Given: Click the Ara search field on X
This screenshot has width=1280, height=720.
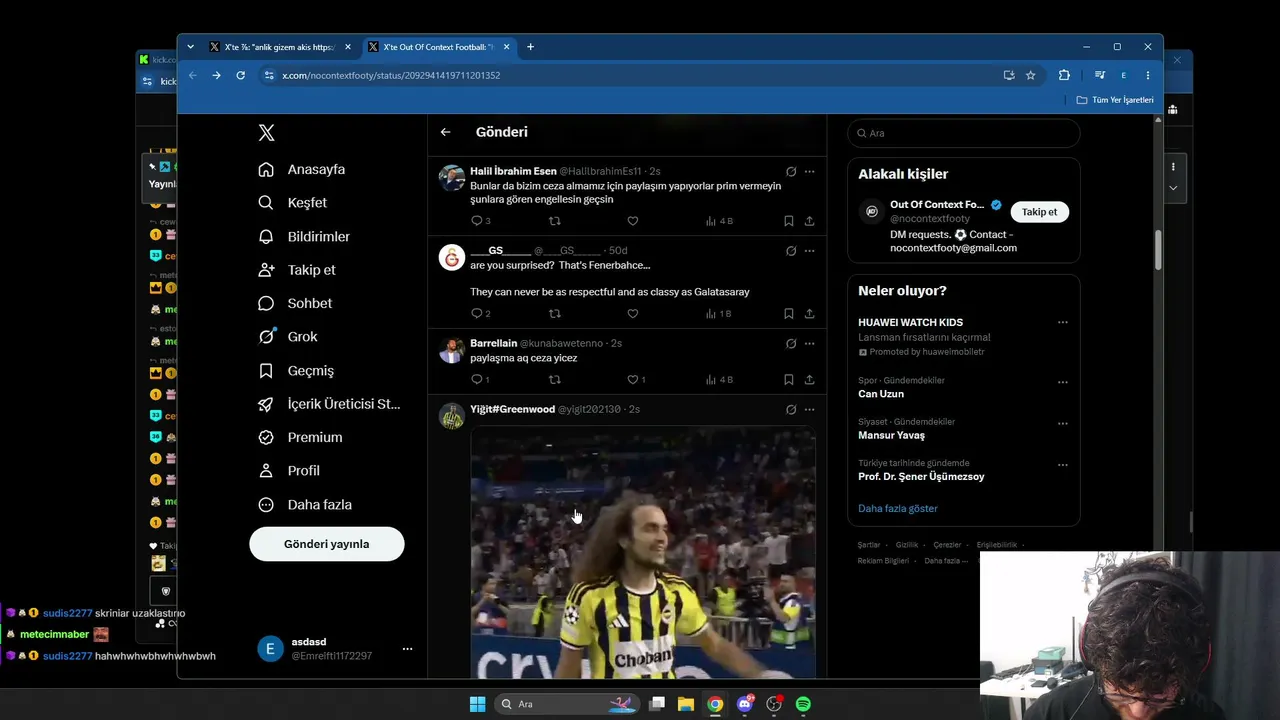Looking at the screenshot, I should [x=964, y=133].
